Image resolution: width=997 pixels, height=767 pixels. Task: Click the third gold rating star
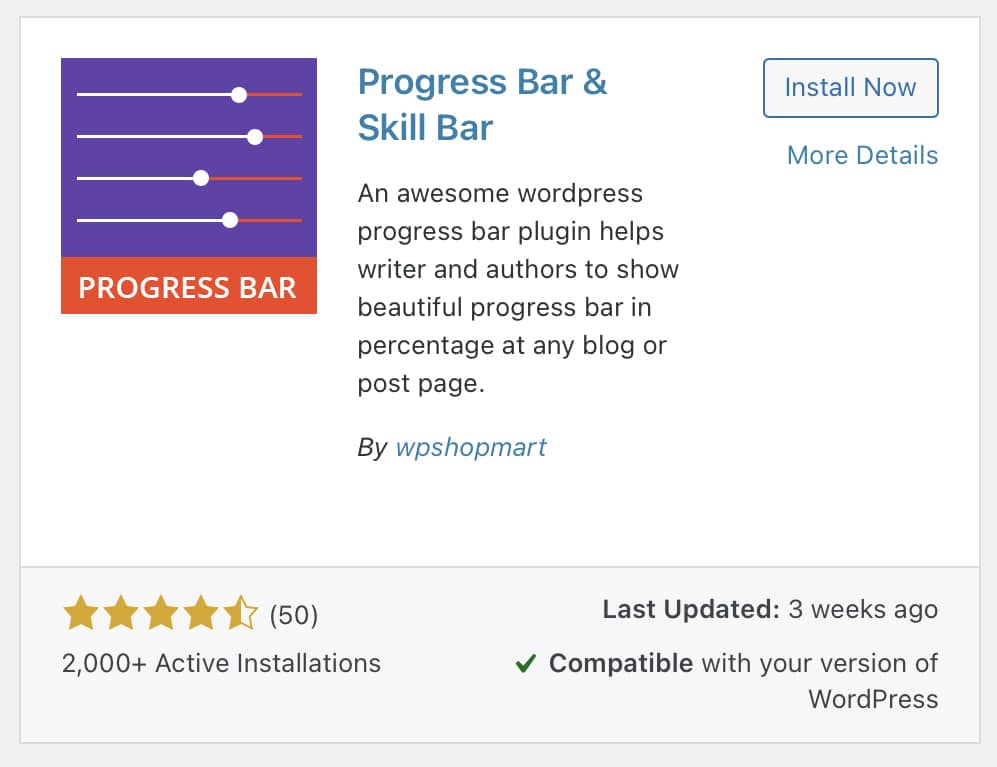click(160, 614)
